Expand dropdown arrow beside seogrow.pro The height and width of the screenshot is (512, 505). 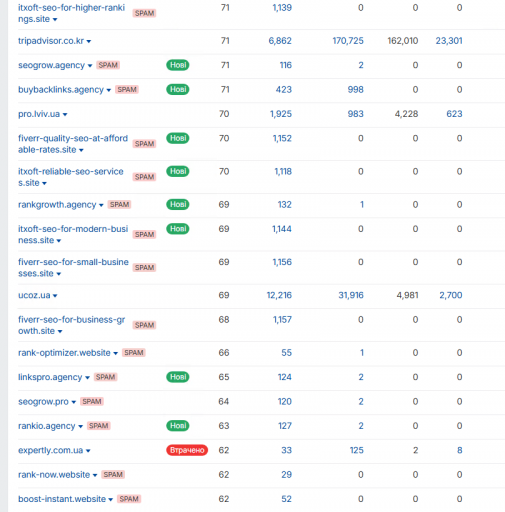[74, 402]
